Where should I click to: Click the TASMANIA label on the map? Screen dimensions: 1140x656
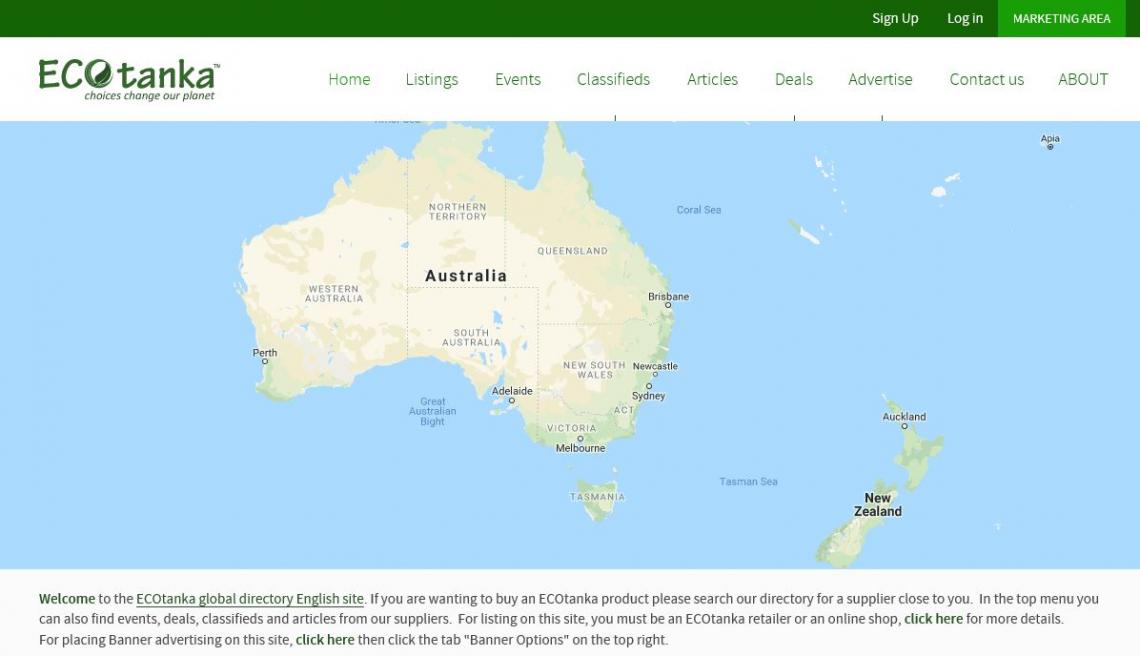click(x=597, y=497)
